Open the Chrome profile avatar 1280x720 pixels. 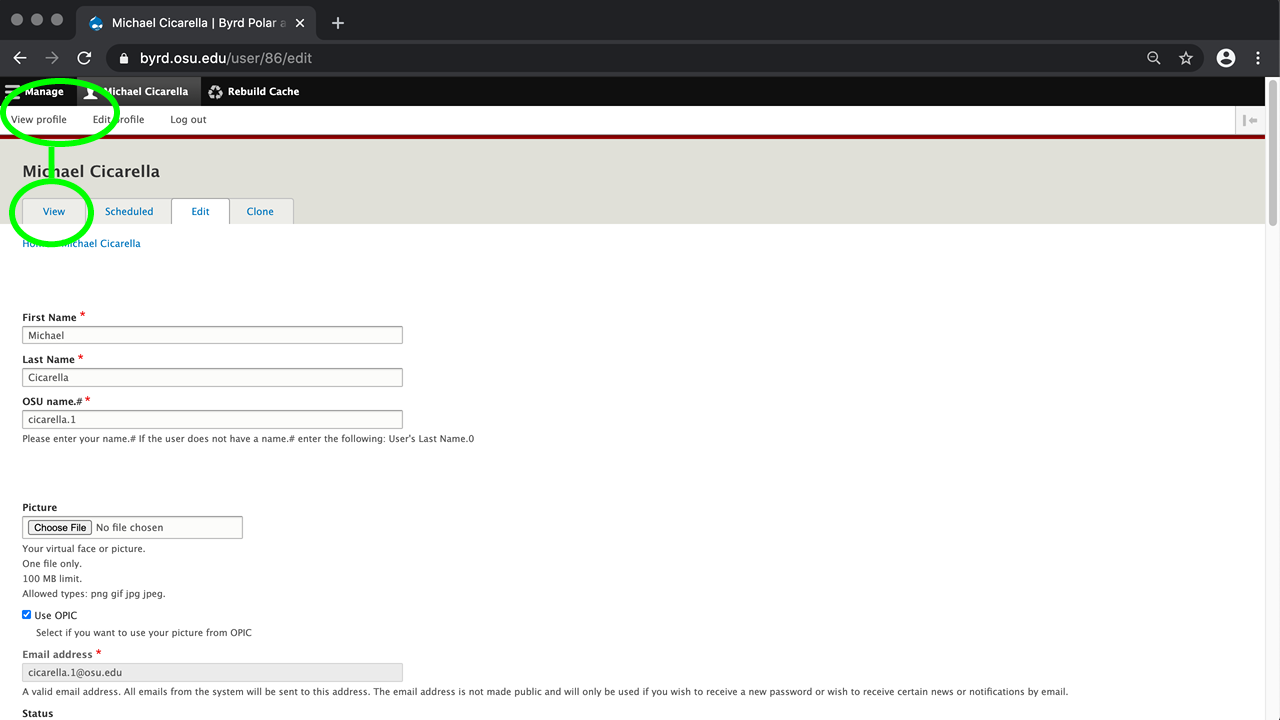click(1226, 58)
